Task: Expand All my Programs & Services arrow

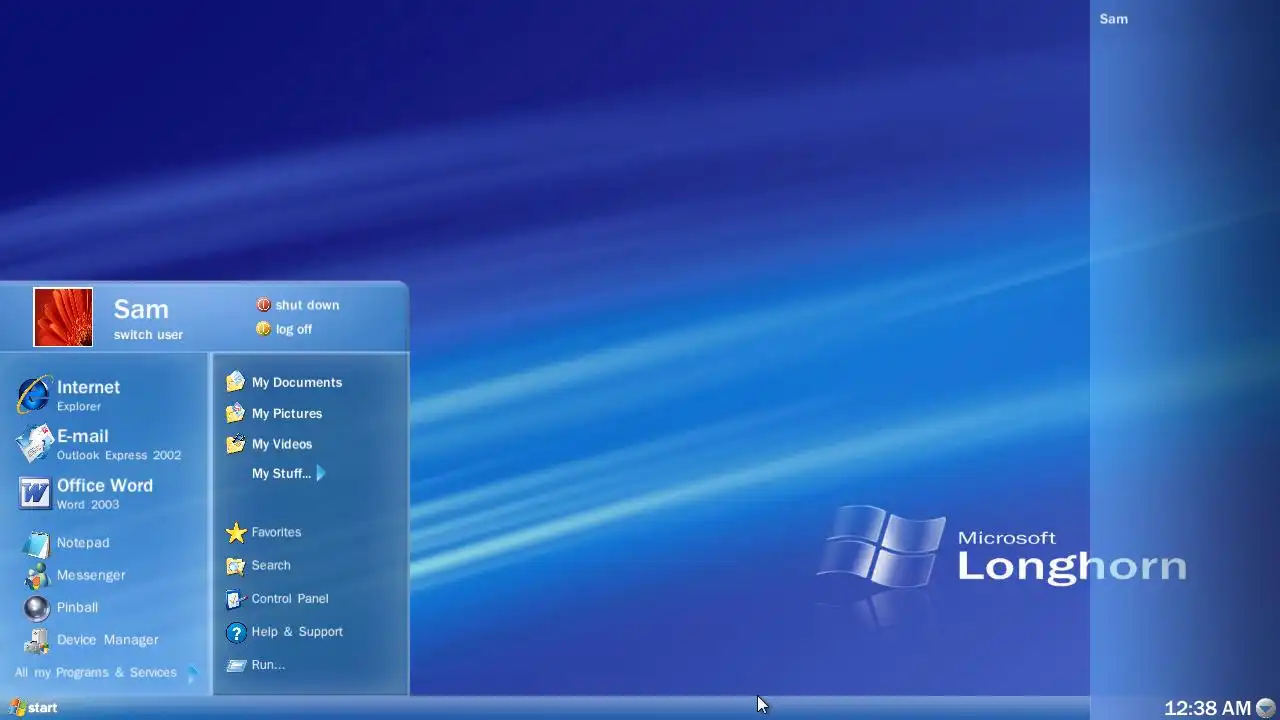Action: [x=192, y=673]
